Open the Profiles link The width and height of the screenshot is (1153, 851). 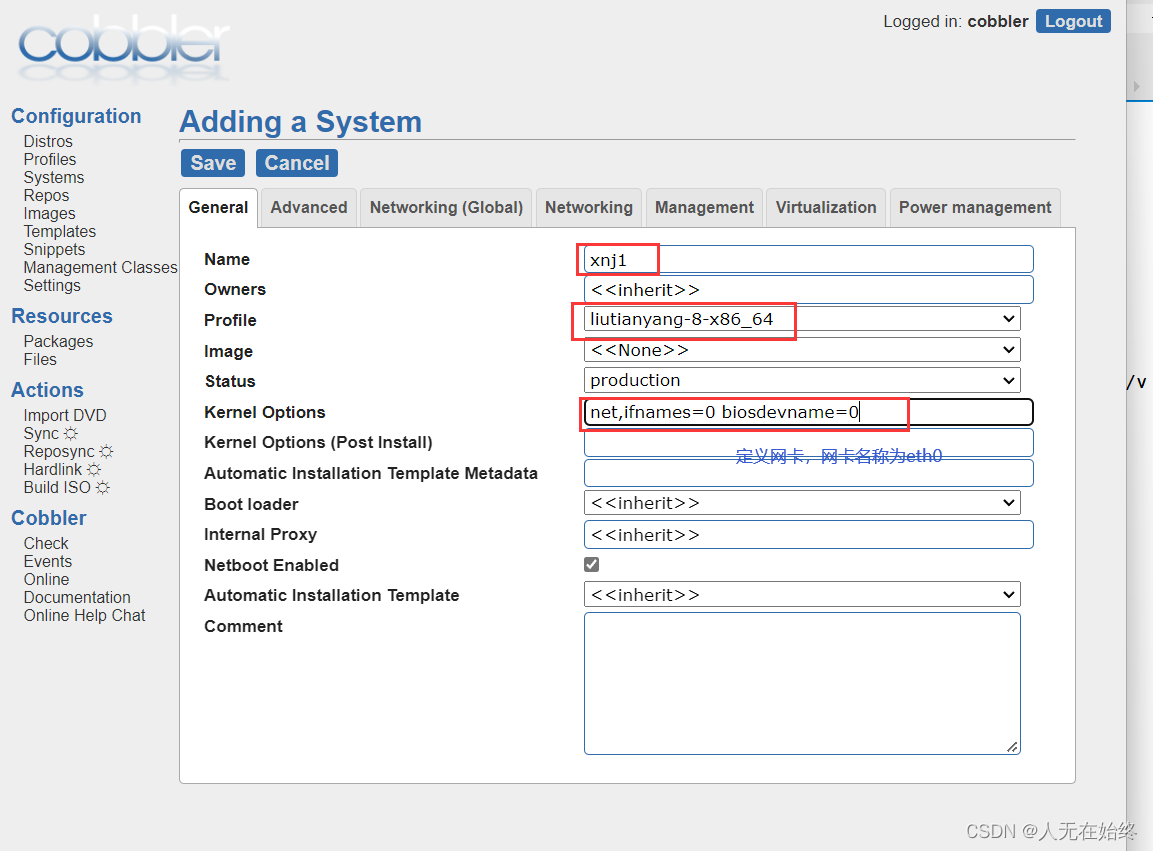[50, 159]
